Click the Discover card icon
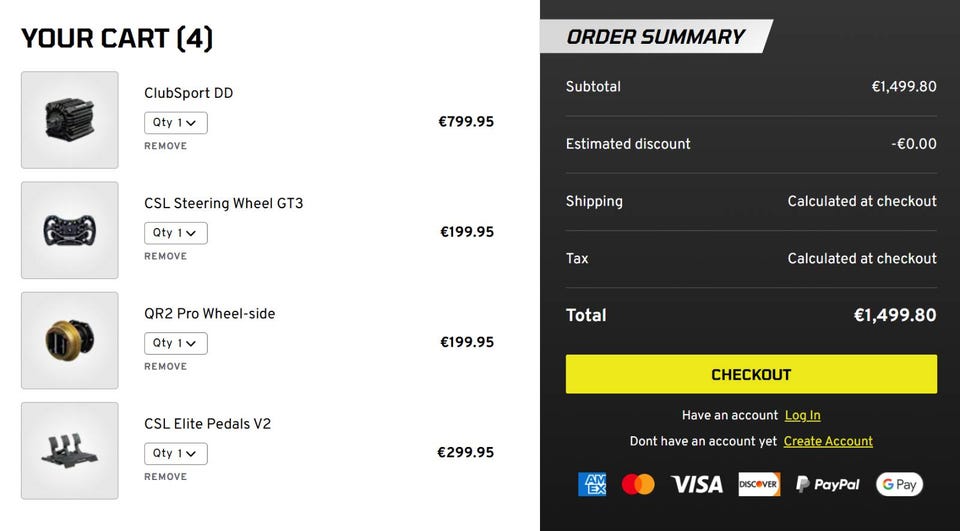Image resolution: width=960 pixels, height=531 pixels. [759, 484]
